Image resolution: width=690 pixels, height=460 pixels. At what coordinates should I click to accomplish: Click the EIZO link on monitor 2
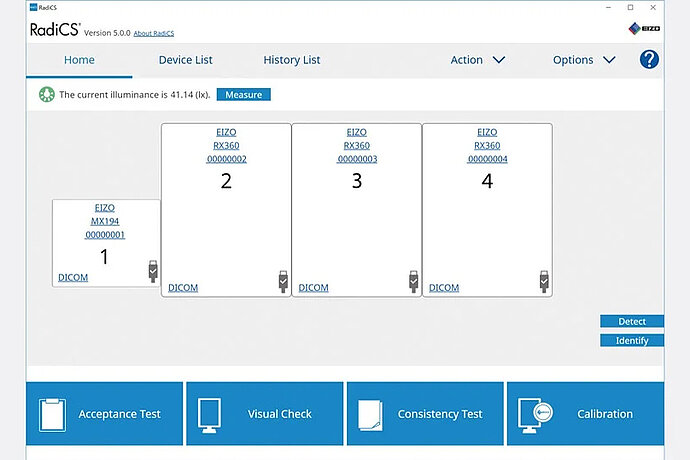(x=226, y=132)
